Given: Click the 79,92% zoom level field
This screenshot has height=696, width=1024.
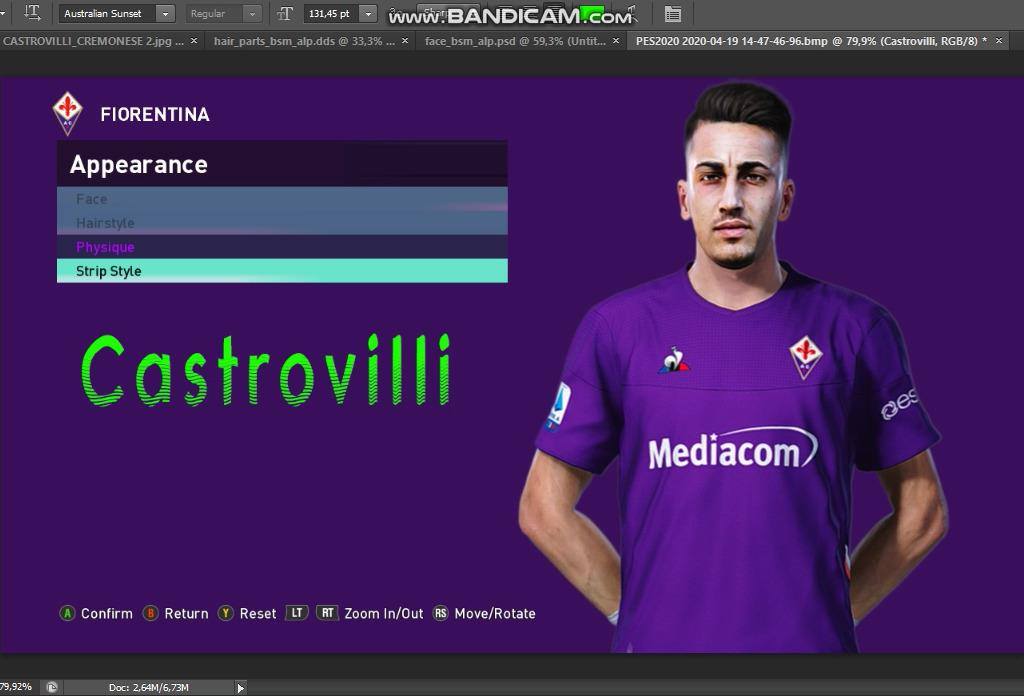Looking at the screenshot, I should tap(16, 687).
